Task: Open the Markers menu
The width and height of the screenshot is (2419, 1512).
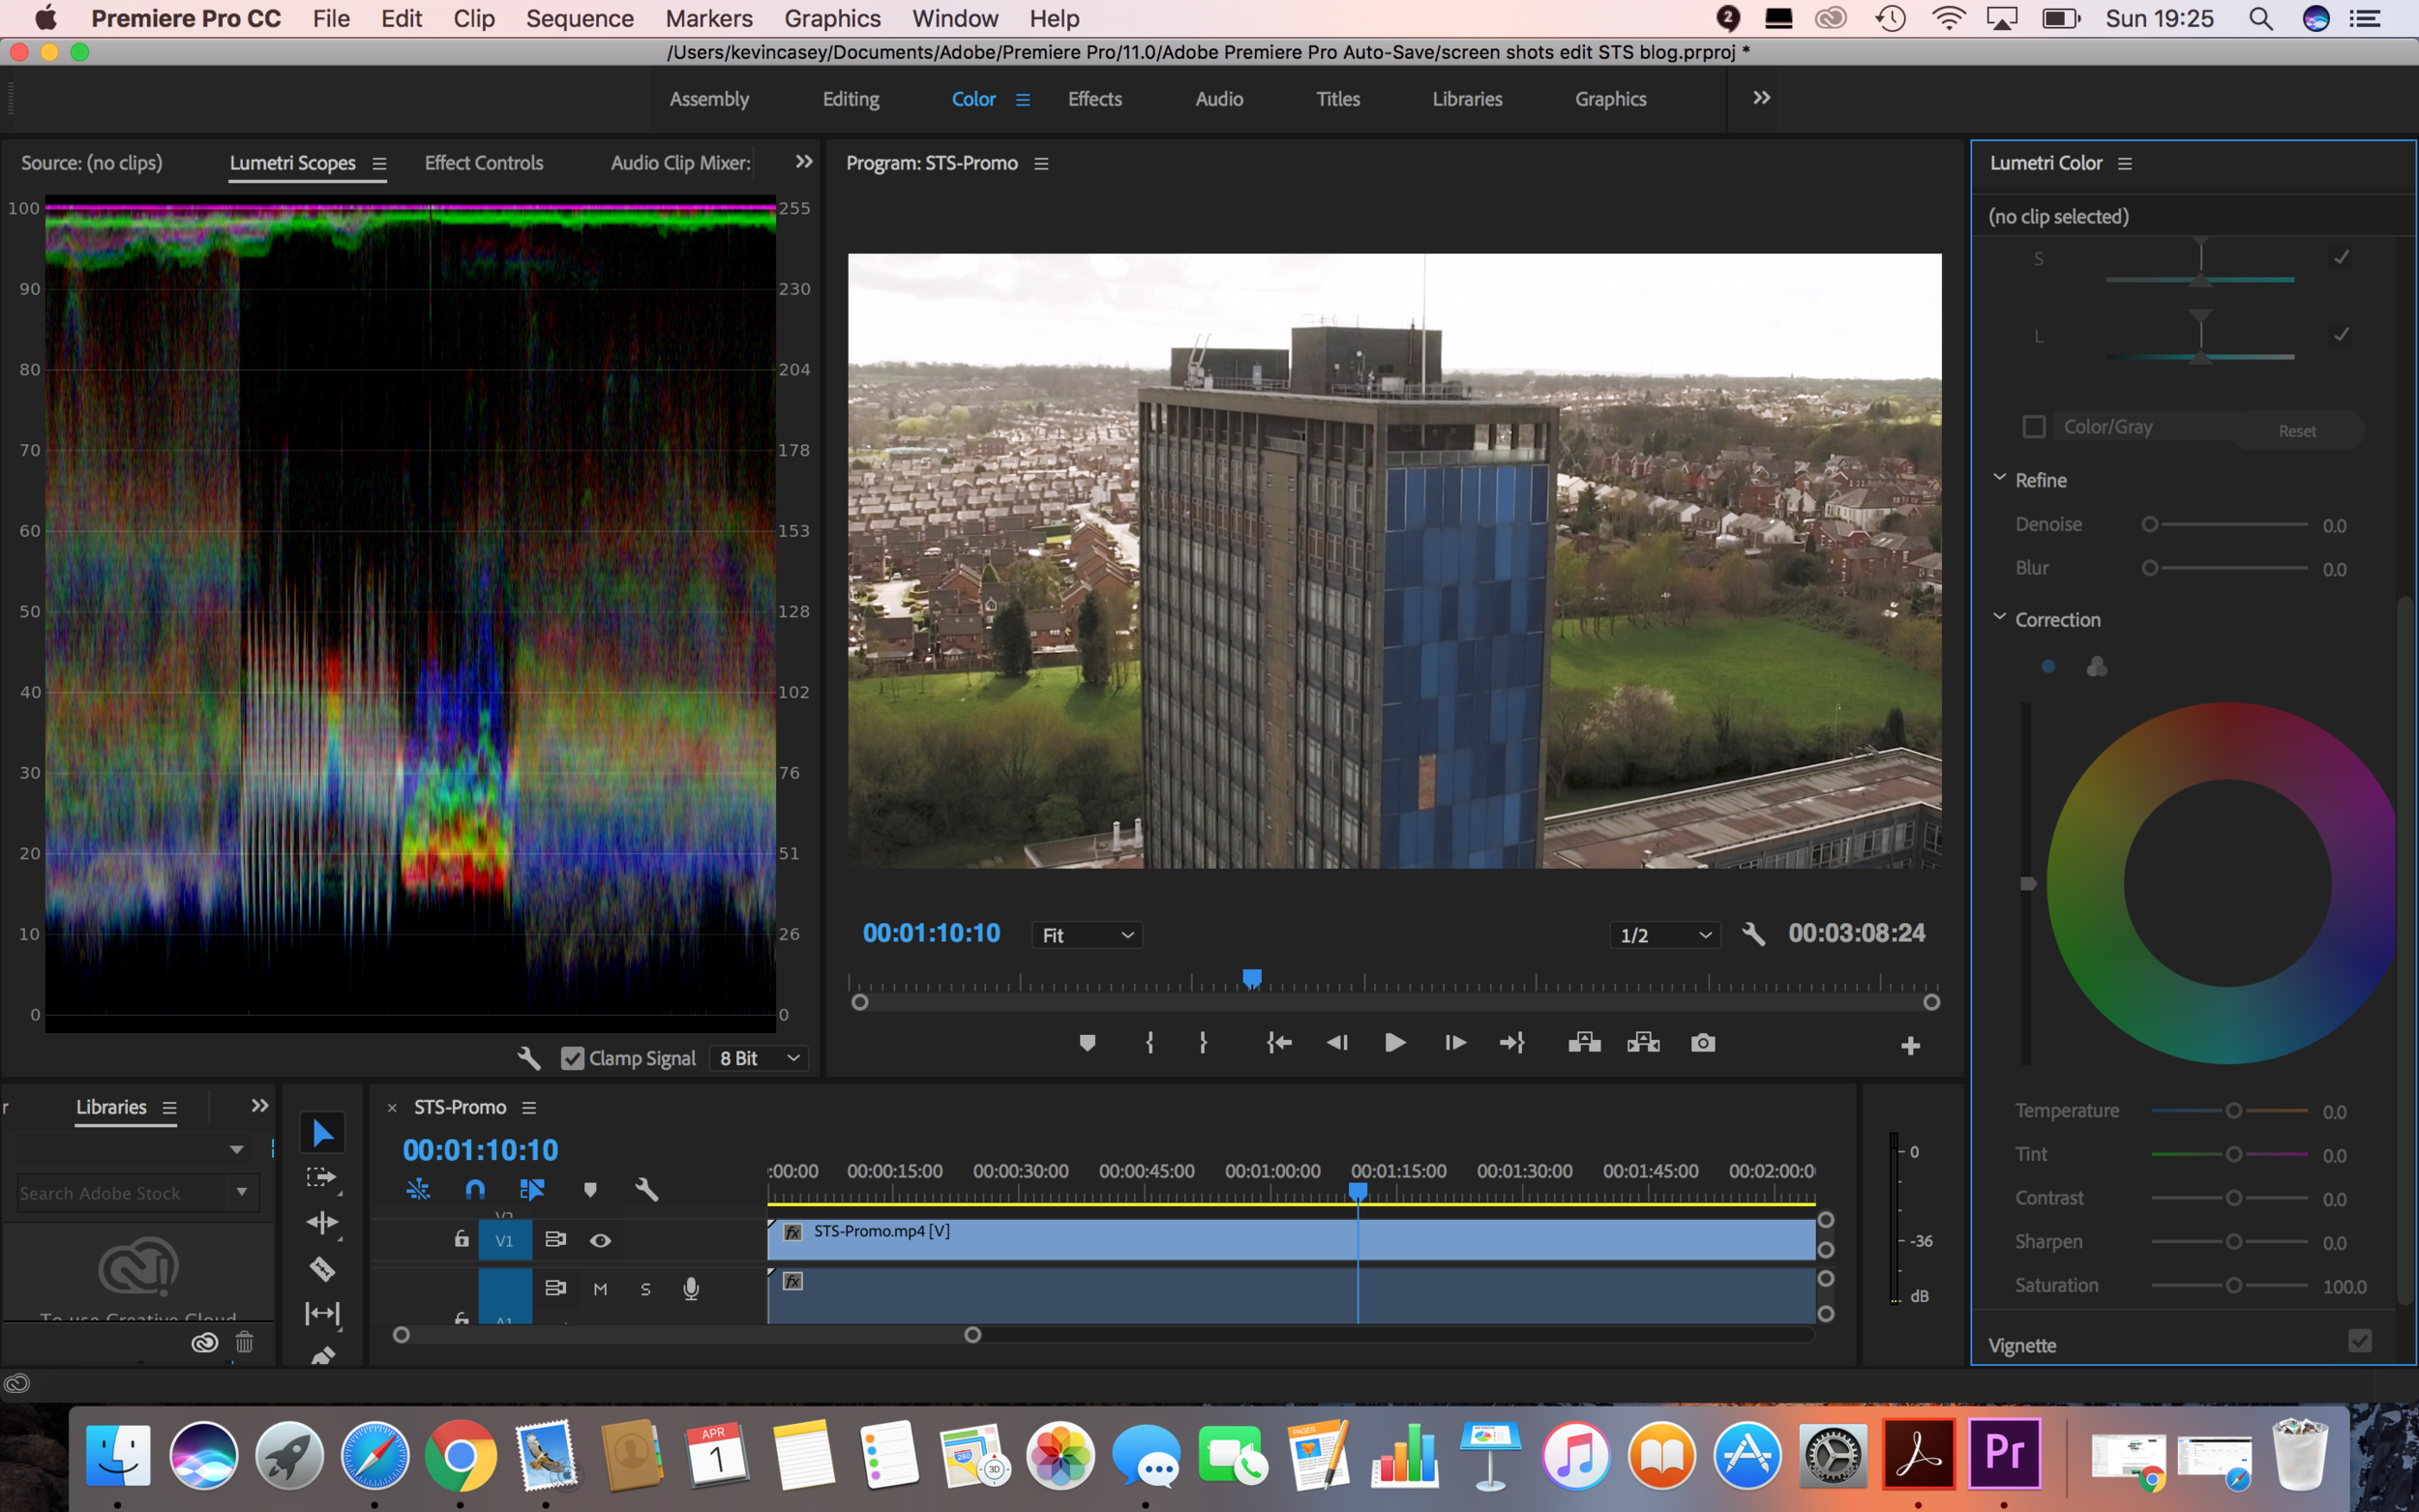Action: [x=709, y=18]
